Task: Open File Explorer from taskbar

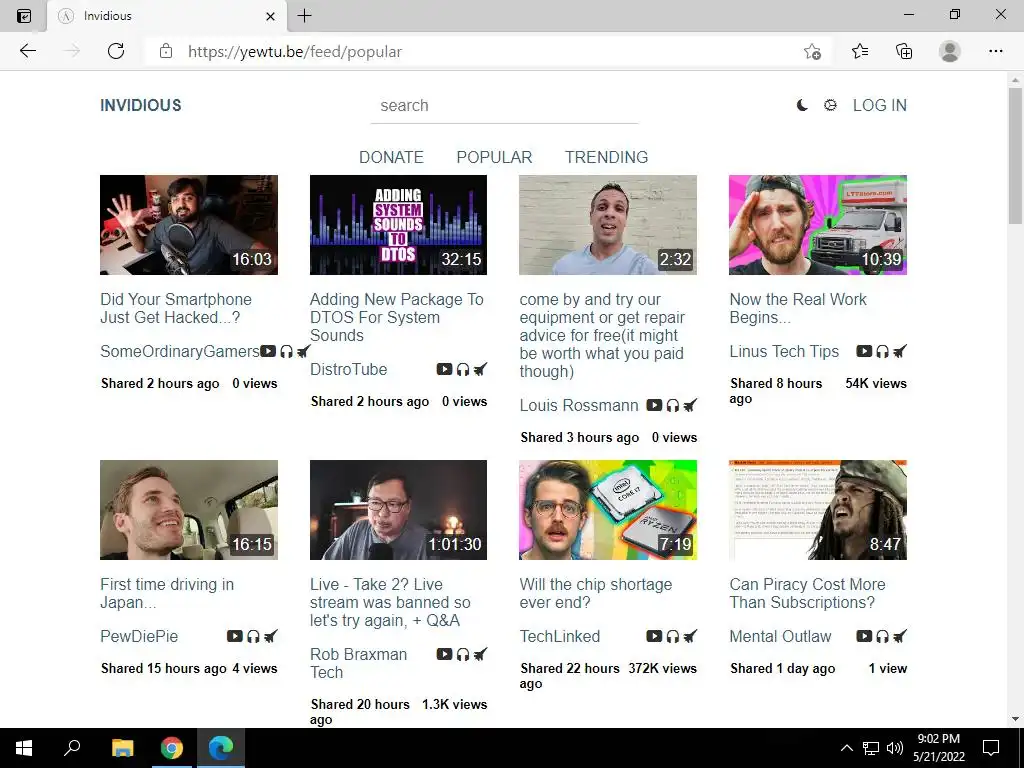Action: click(x=122, y=748)
